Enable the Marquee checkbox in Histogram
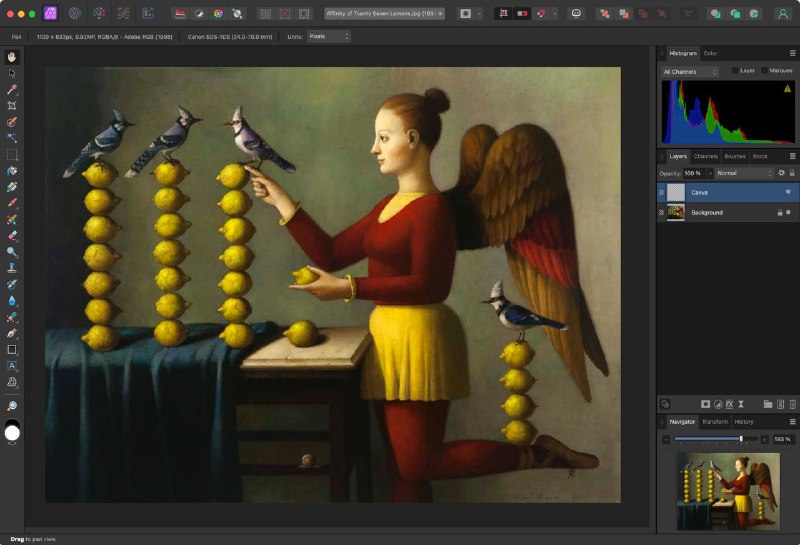The height and width of the screenshot is (545, 800). pyautogui.click(x=764, y=70)
